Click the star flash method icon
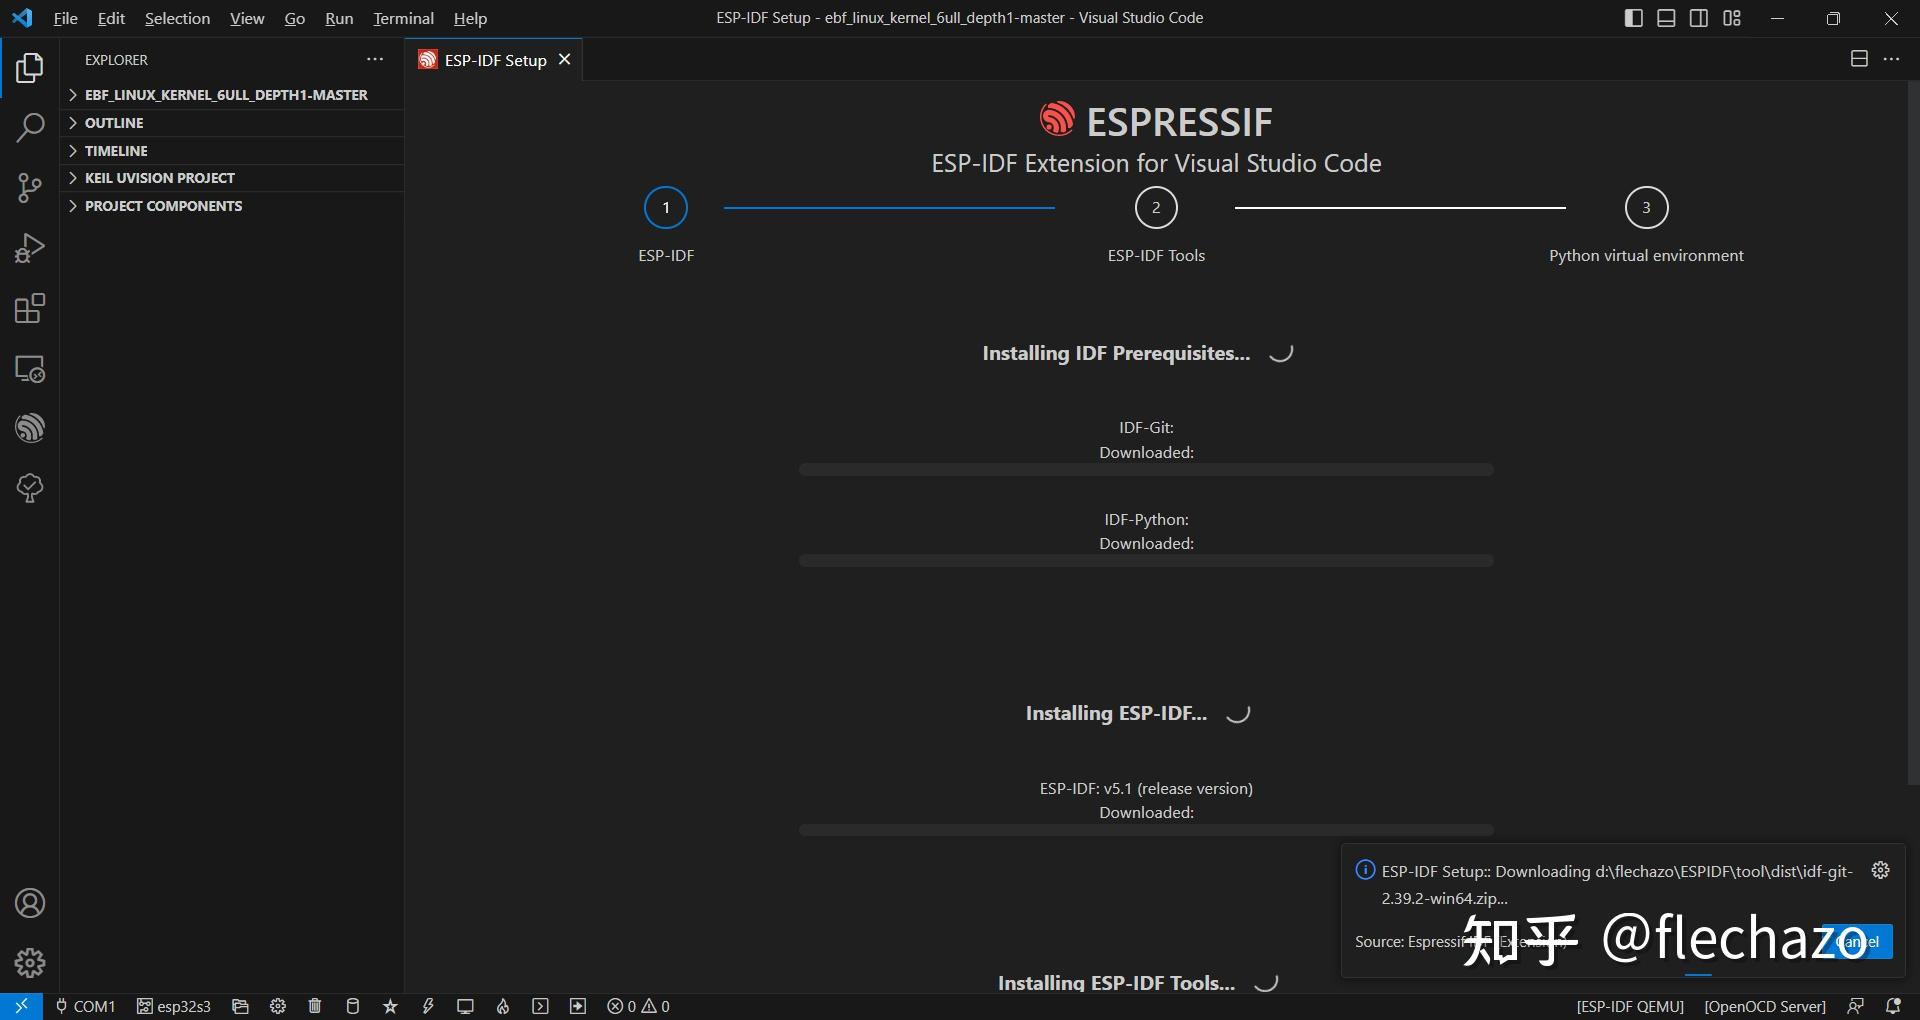 pyautogui.click(x=390, y=1006)
